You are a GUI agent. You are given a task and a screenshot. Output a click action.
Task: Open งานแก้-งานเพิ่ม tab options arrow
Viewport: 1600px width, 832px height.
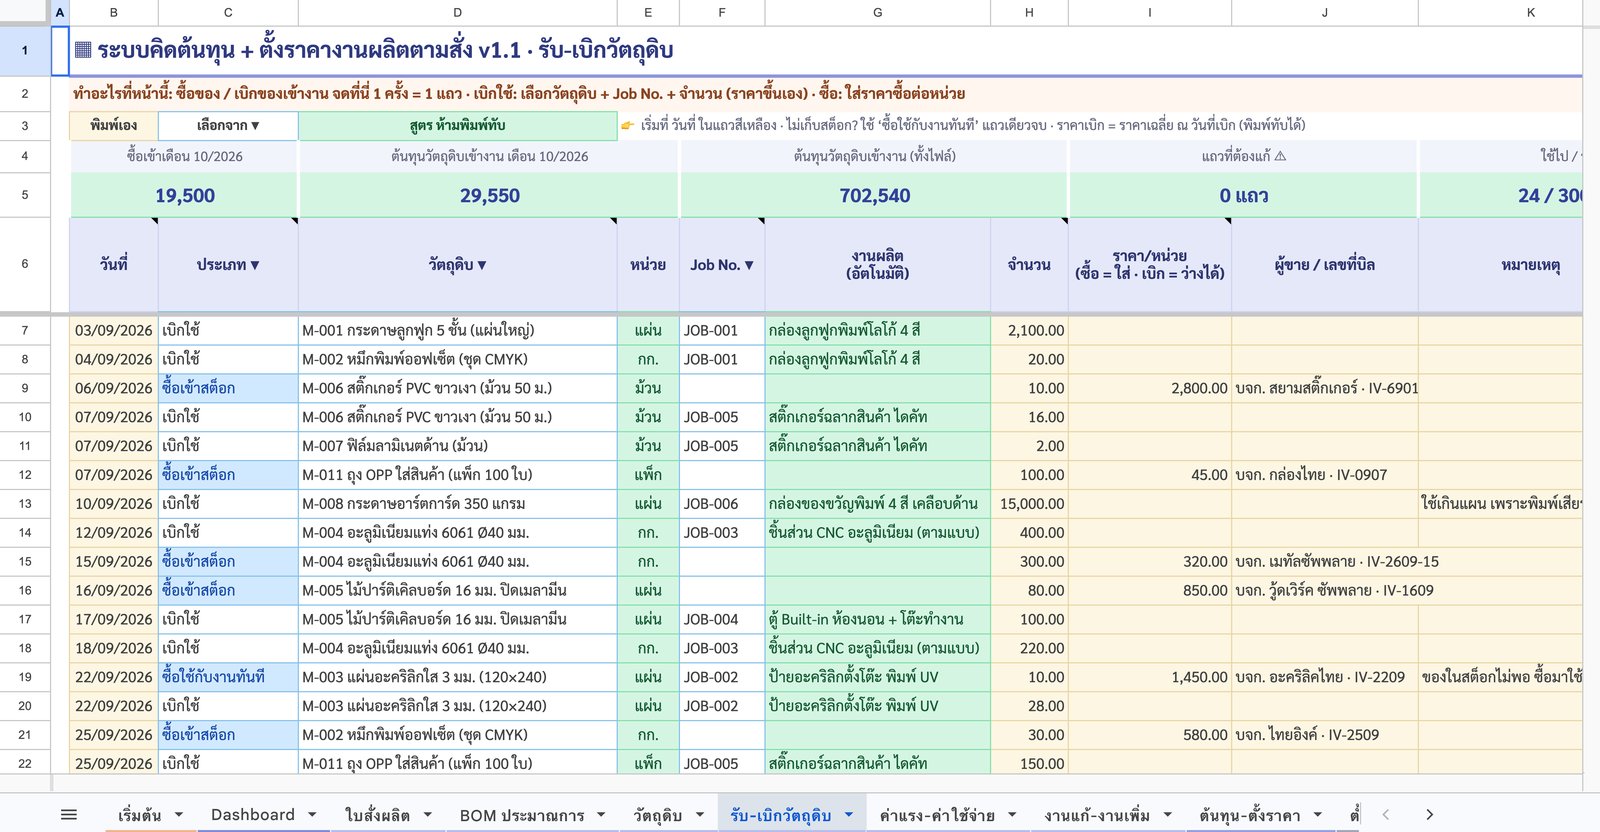[1167, 815]
